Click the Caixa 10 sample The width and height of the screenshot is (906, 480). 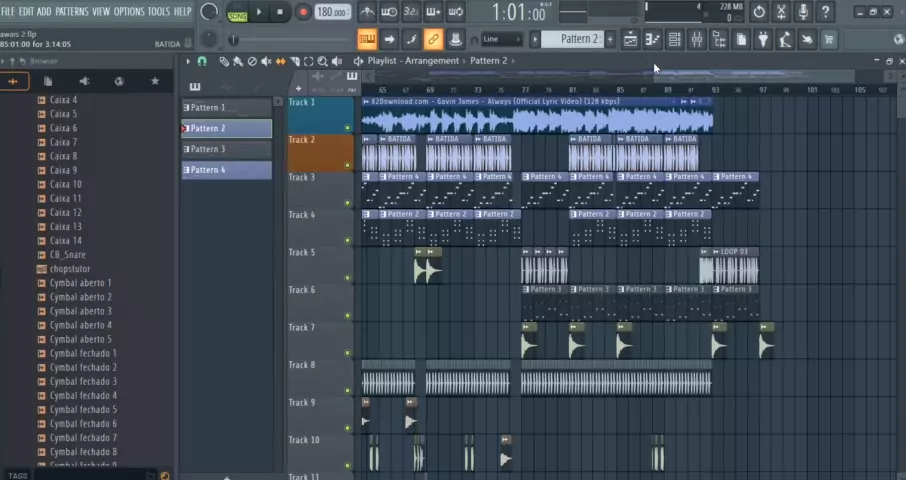[x=66, y=184]
